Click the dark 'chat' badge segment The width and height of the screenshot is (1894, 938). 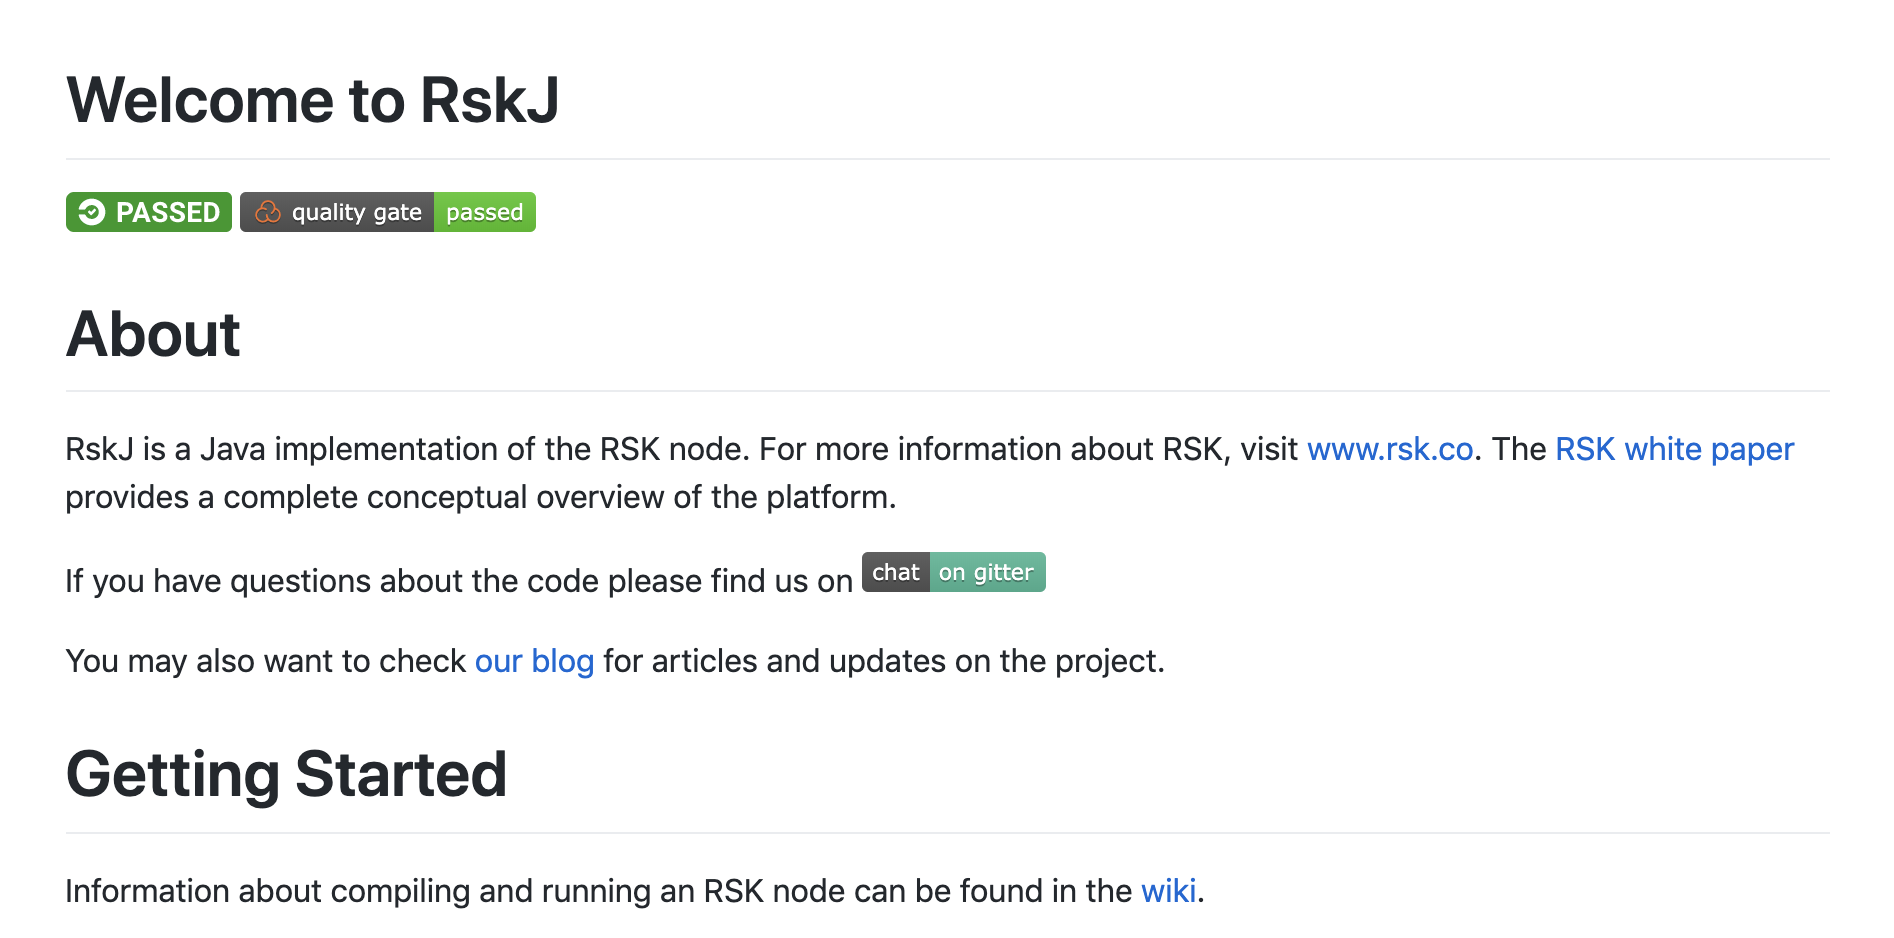coord(896,572)
